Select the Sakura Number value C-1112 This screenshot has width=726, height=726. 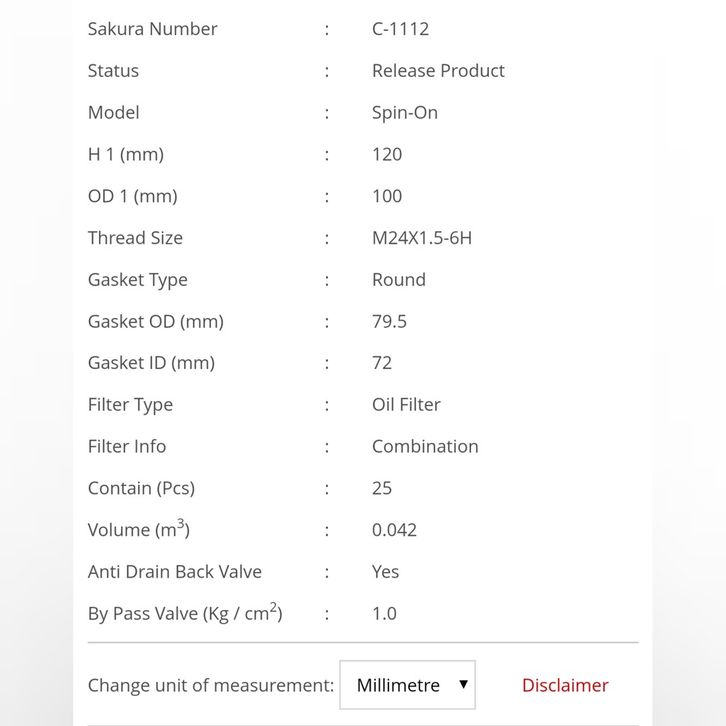pyautogui.click(x=400, y=29)
